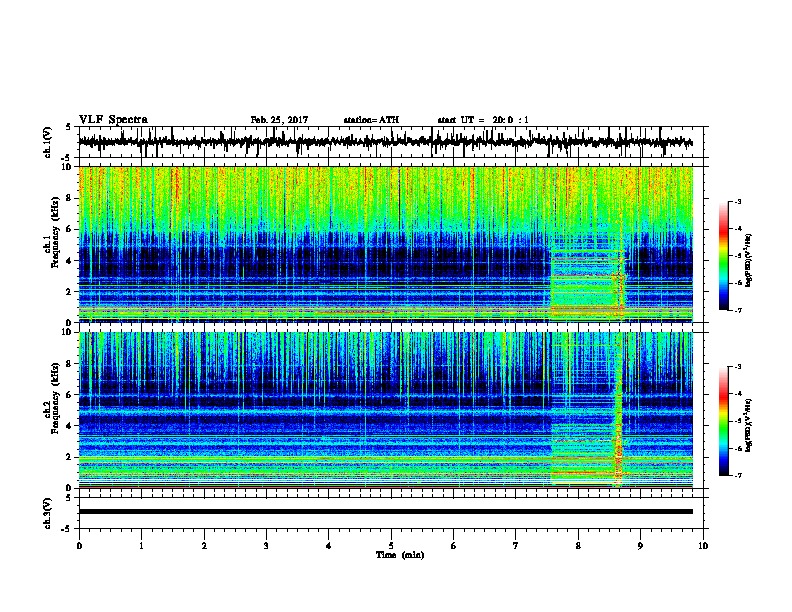Click the ch.3(V) axis label
The height and width of the screenshot is (612, 792).
[x=47, y=513]
